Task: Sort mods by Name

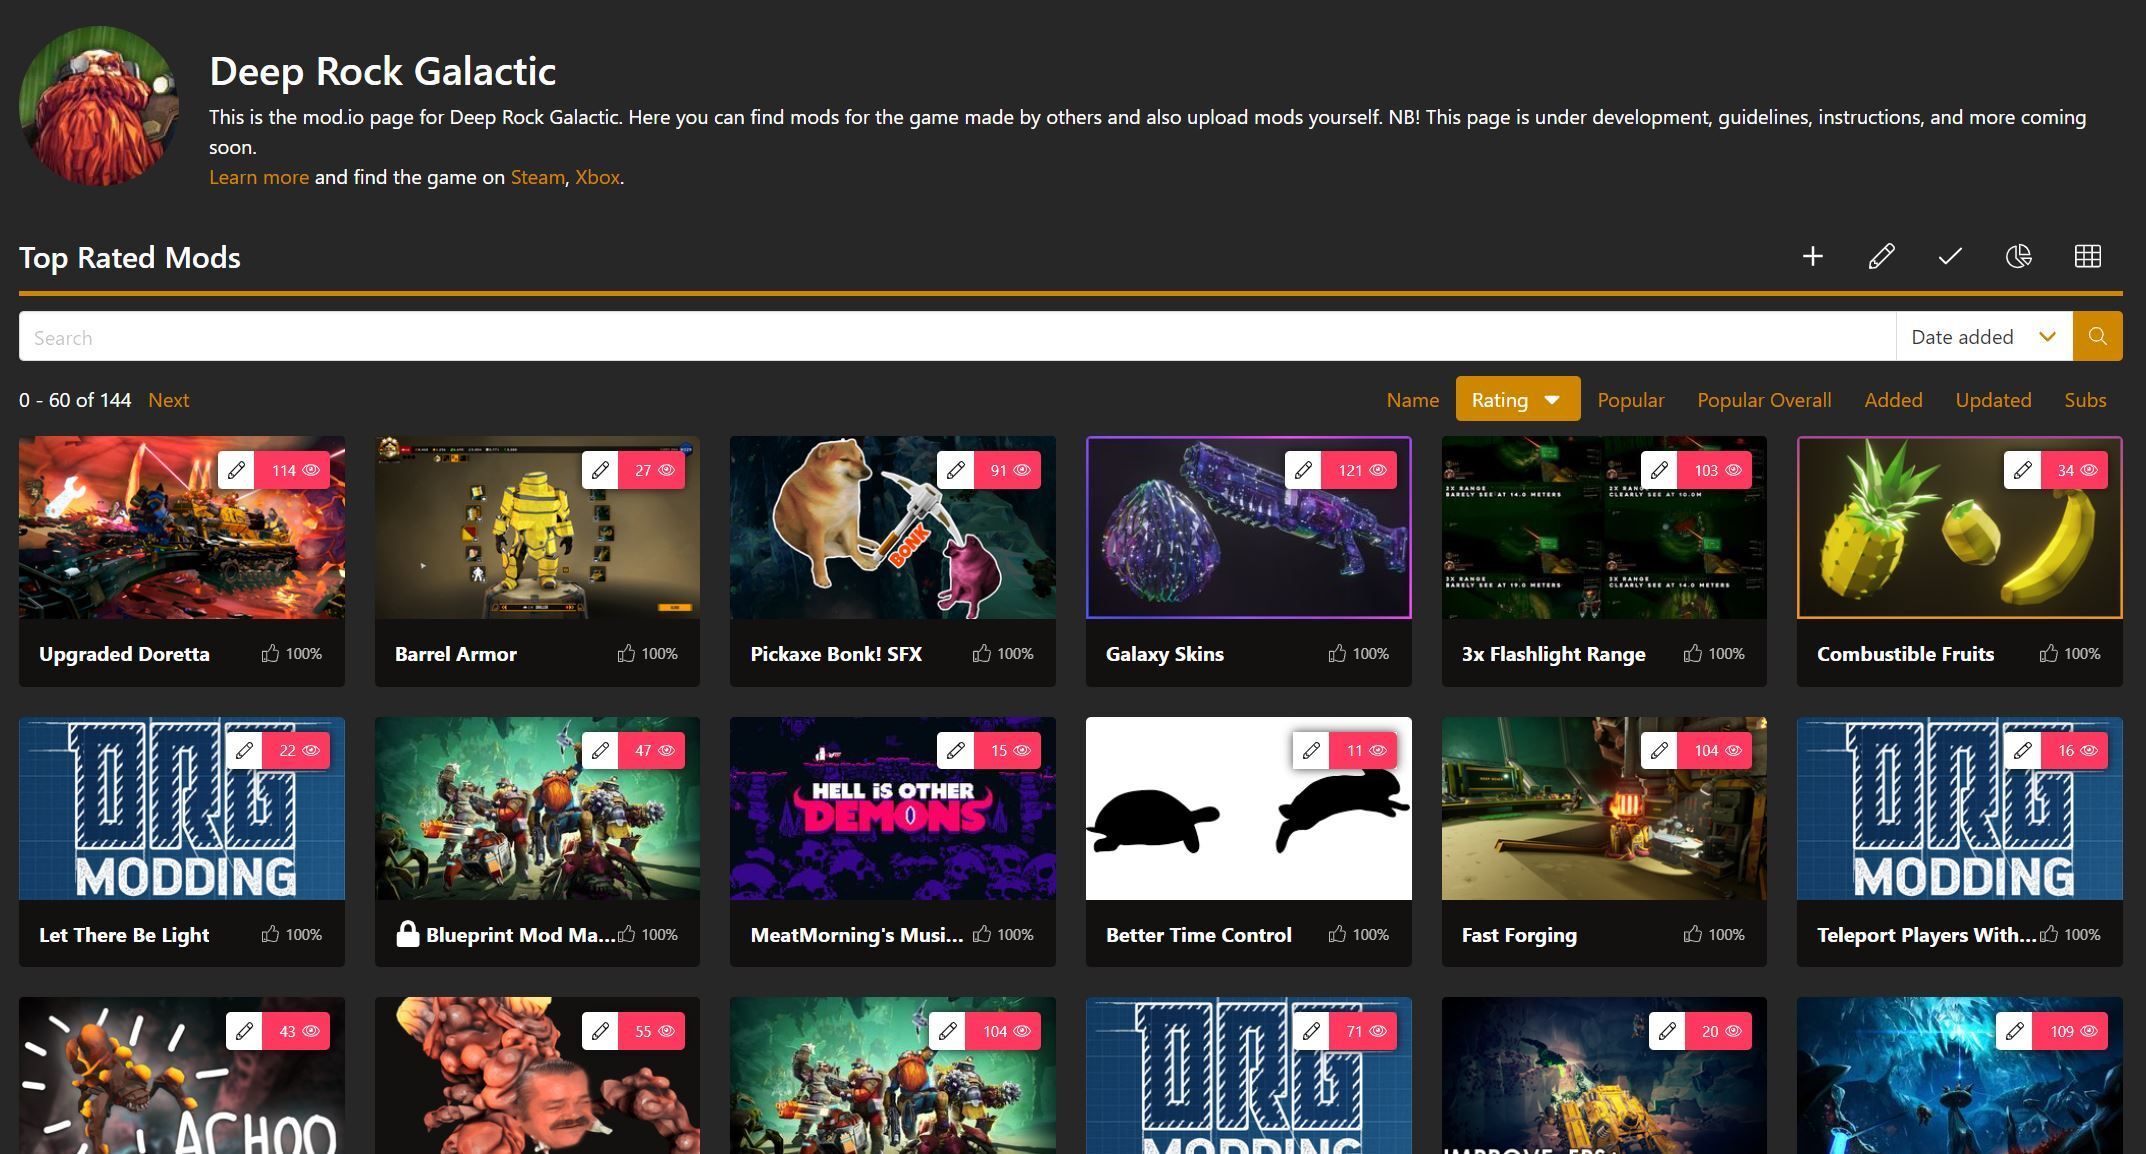Action: [x=1412, y=400]
